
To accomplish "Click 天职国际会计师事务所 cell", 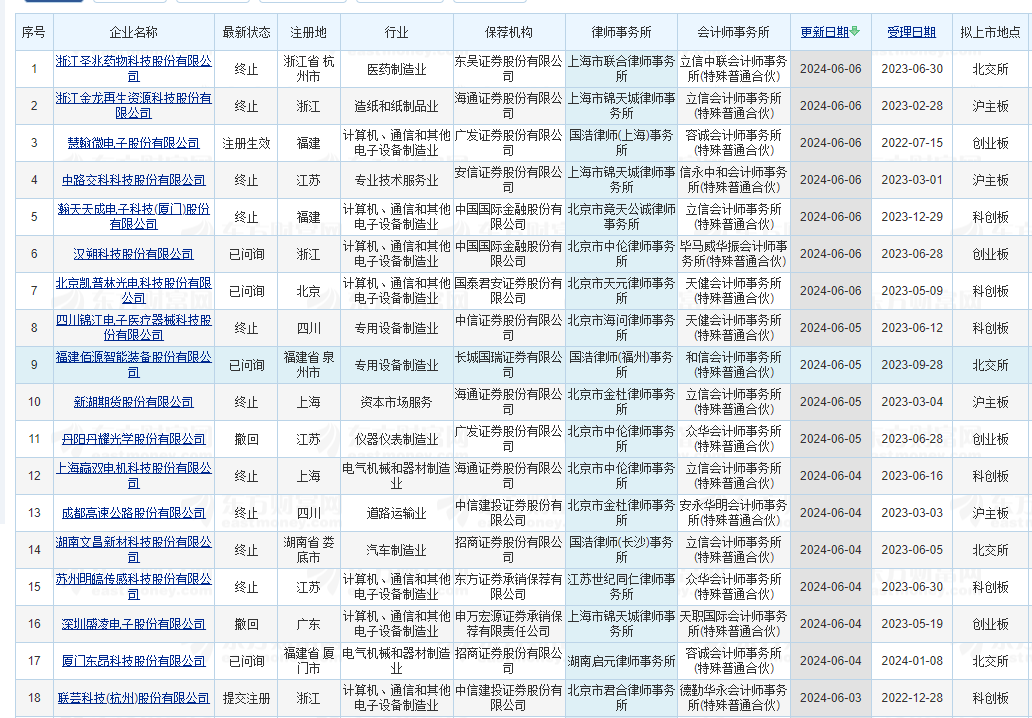I will (734, 624).
